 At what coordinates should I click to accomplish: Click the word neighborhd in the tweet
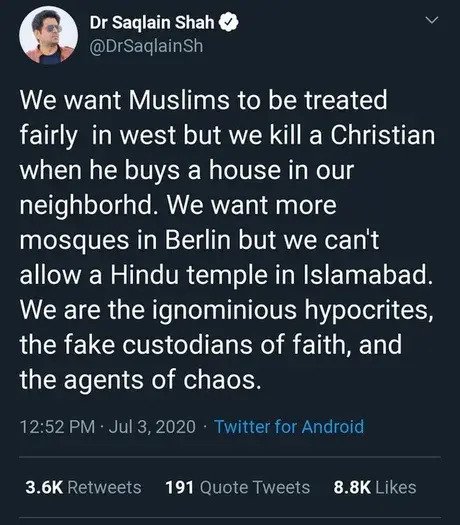click(86, 205)
